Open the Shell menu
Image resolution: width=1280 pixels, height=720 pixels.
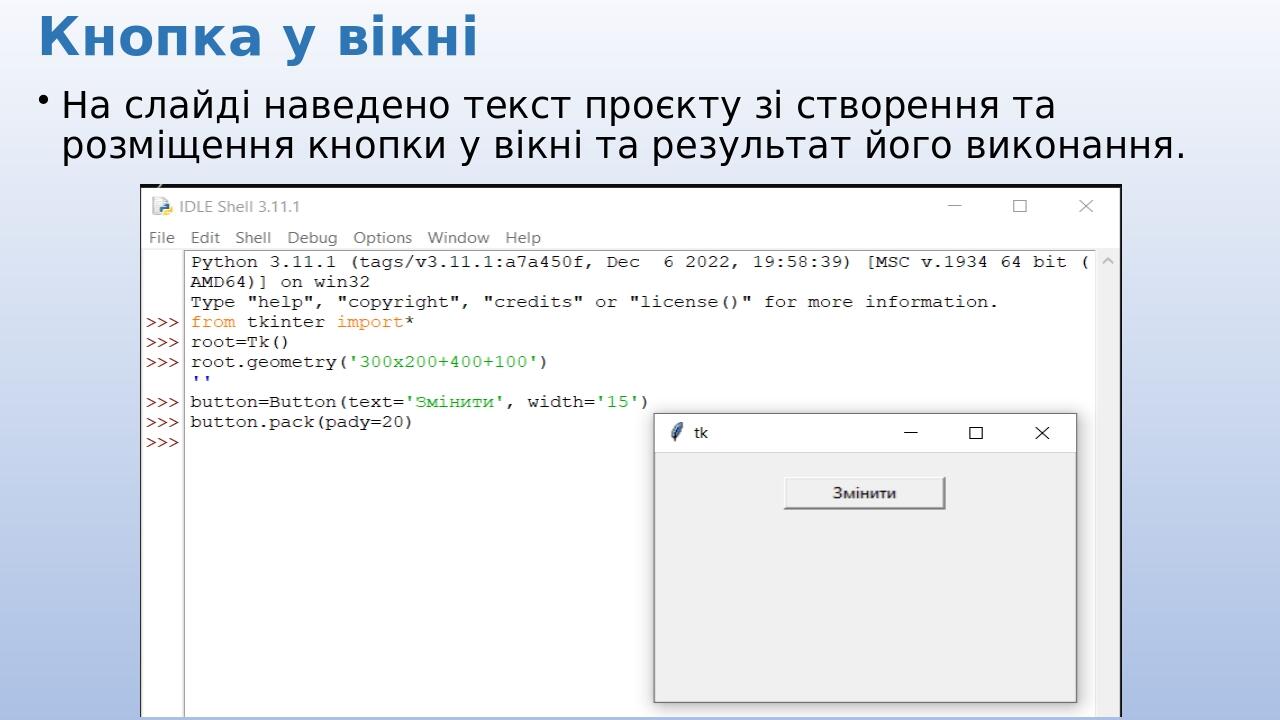point(253,238)
